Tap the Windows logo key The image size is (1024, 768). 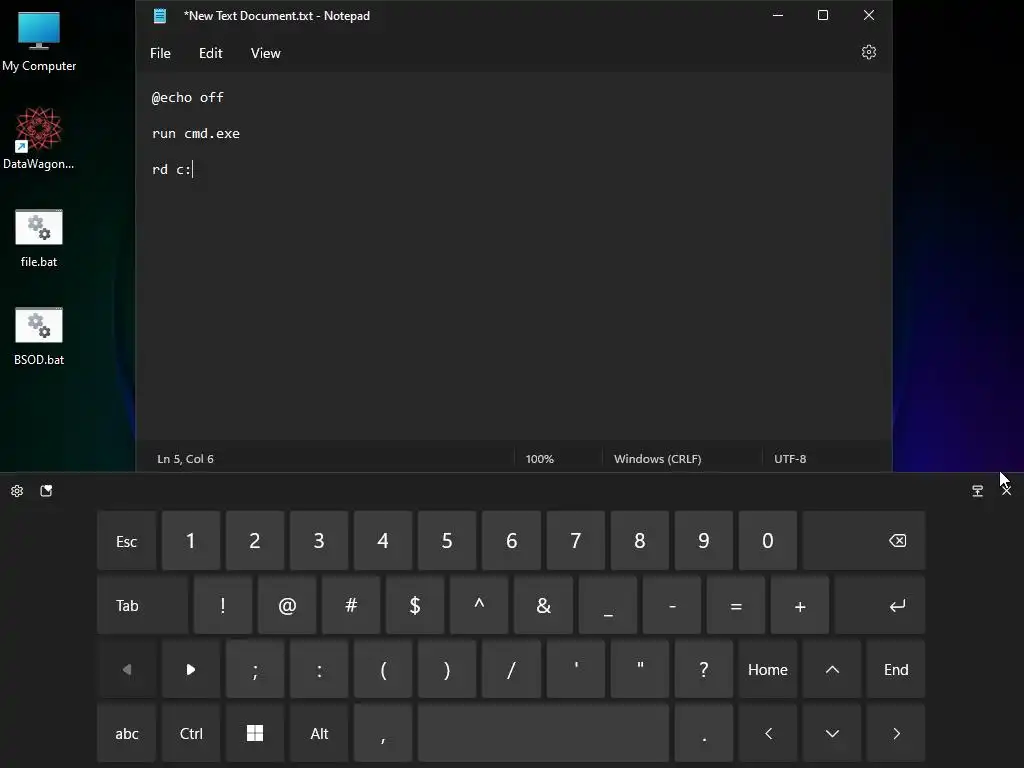click(x=255, y=733)
